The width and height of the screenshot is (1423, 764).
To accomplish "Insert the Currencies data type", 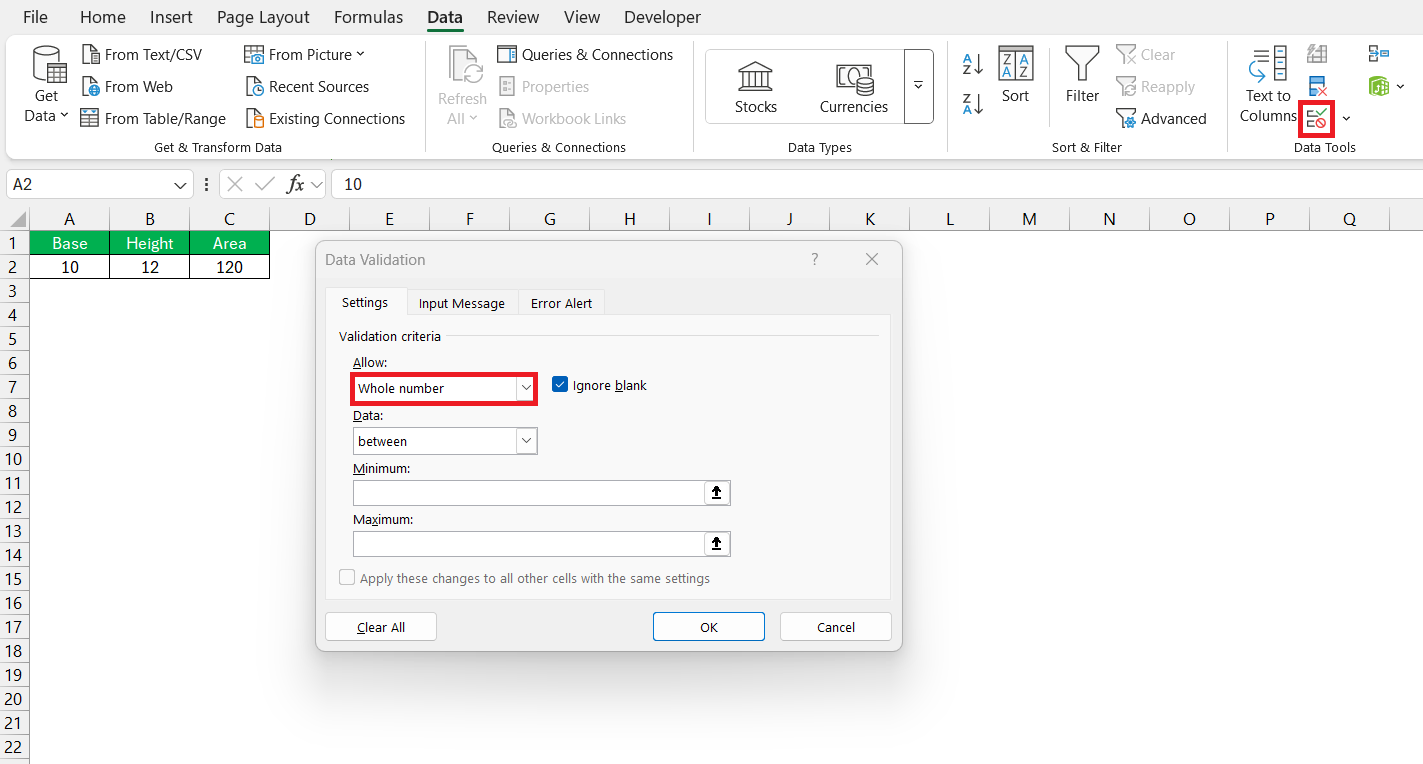I will click(854, 87).
